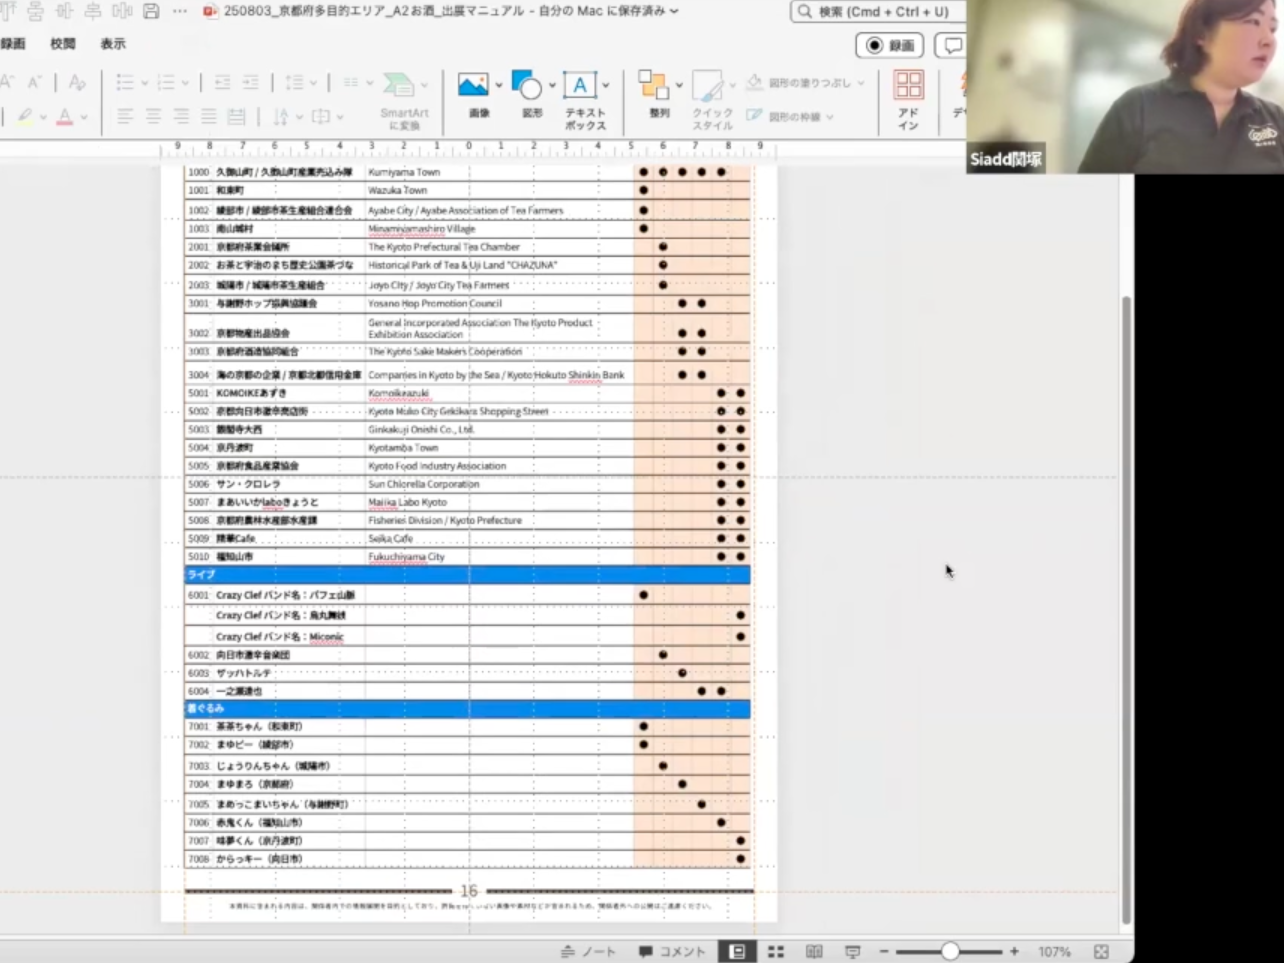Start slideshow from status bar icon
1284x963 pixels.
coord(852,951)
